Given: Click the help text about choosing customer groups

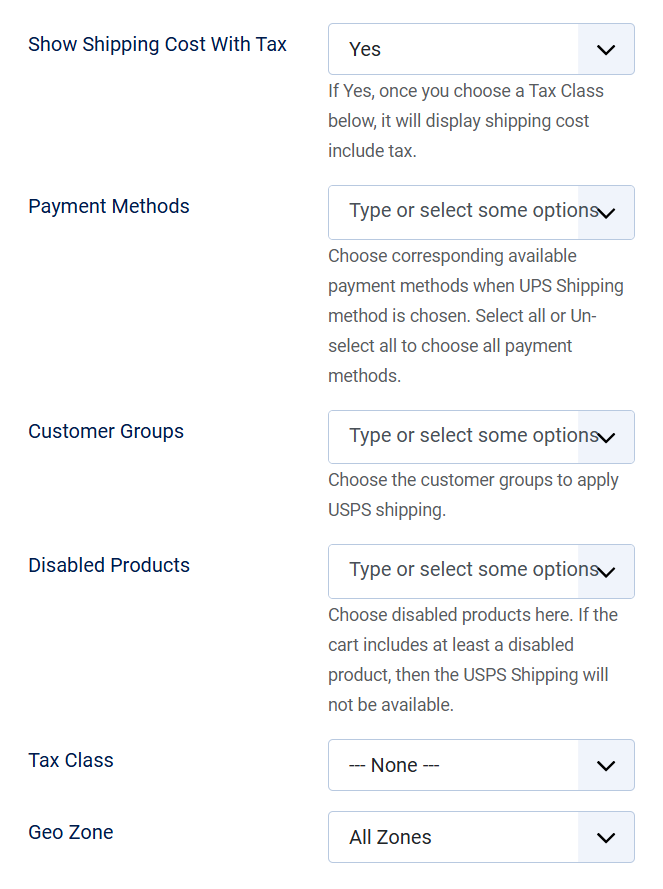Looking at the screenshot, I should coord(473,495).
